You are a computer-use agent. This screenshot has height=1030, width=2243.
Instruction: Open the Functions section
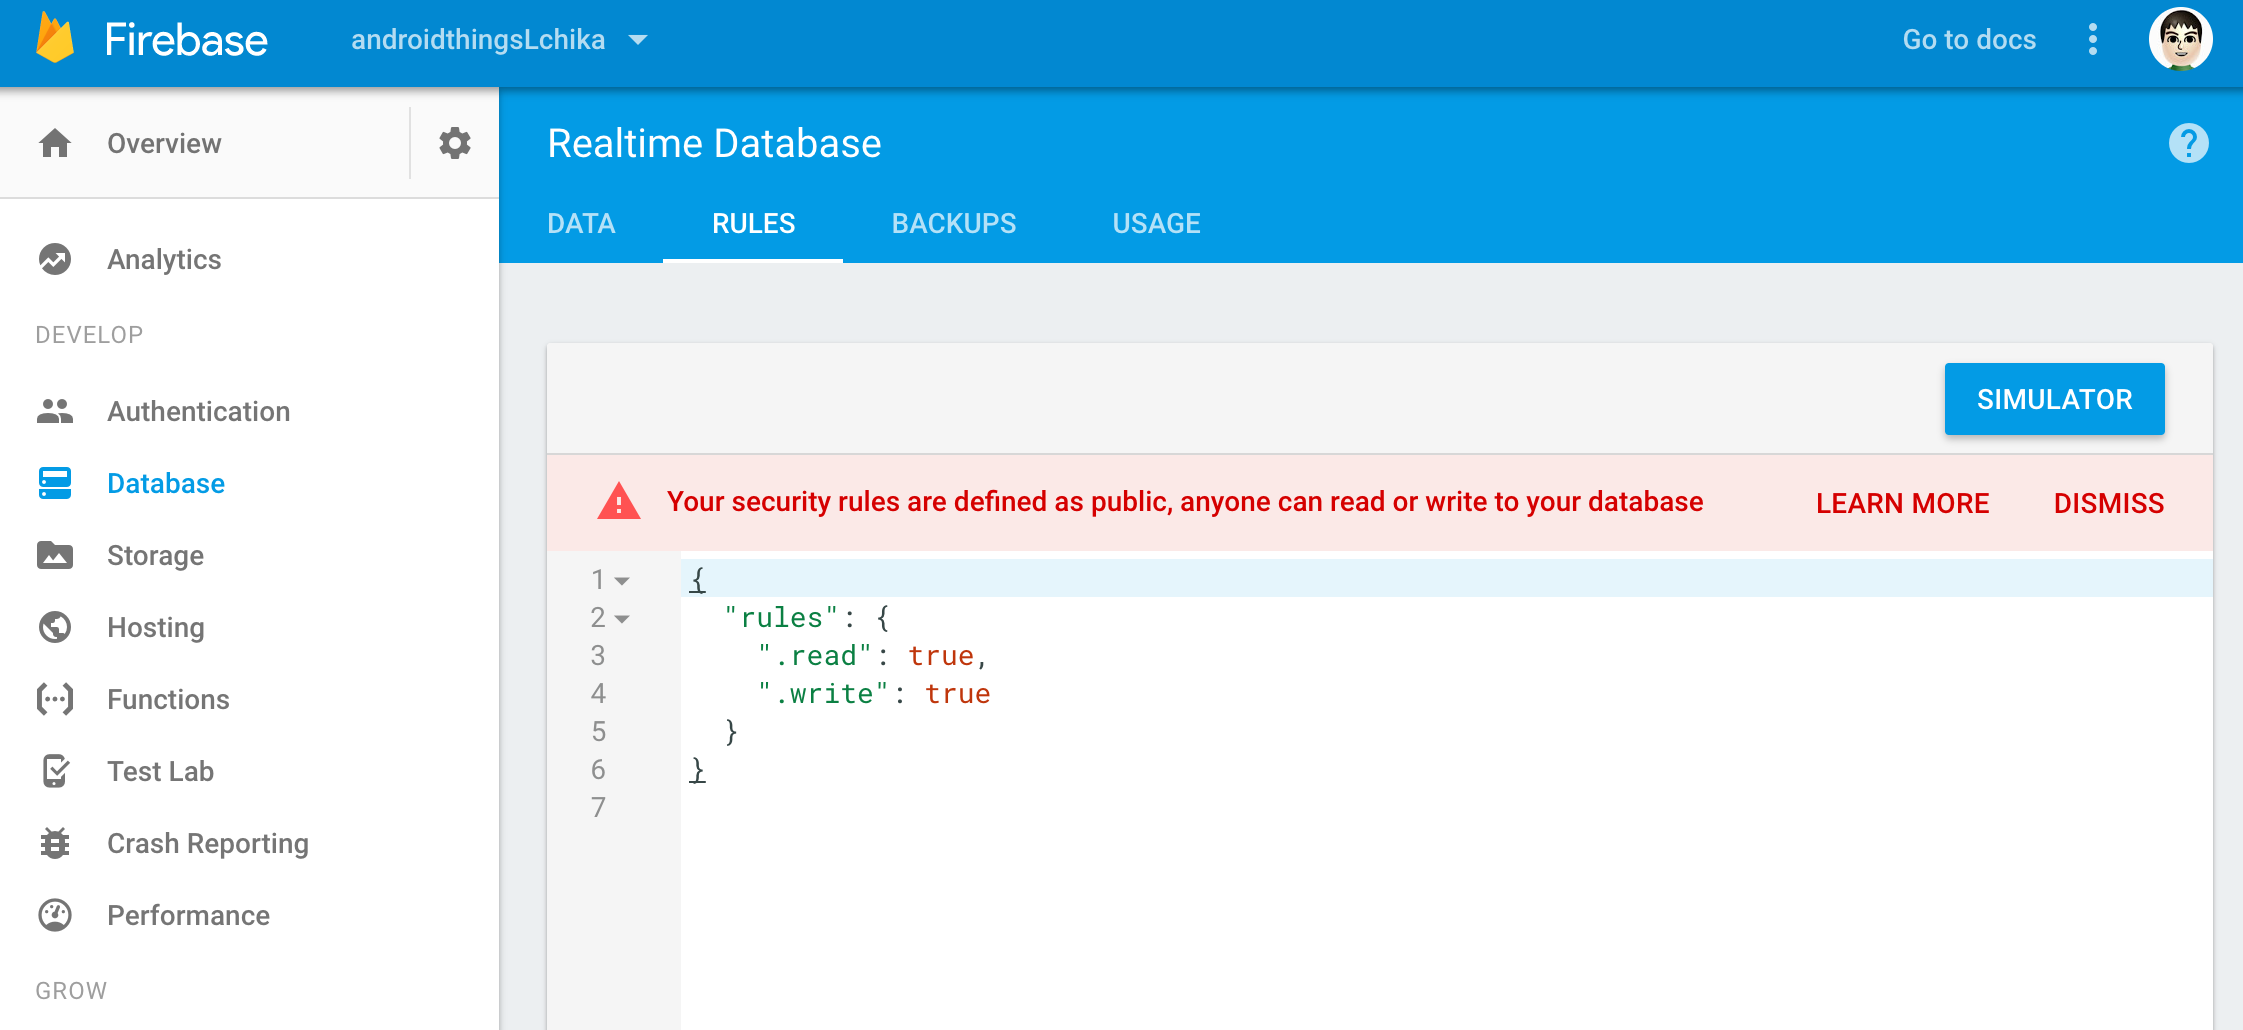click(x=168, y=699)
